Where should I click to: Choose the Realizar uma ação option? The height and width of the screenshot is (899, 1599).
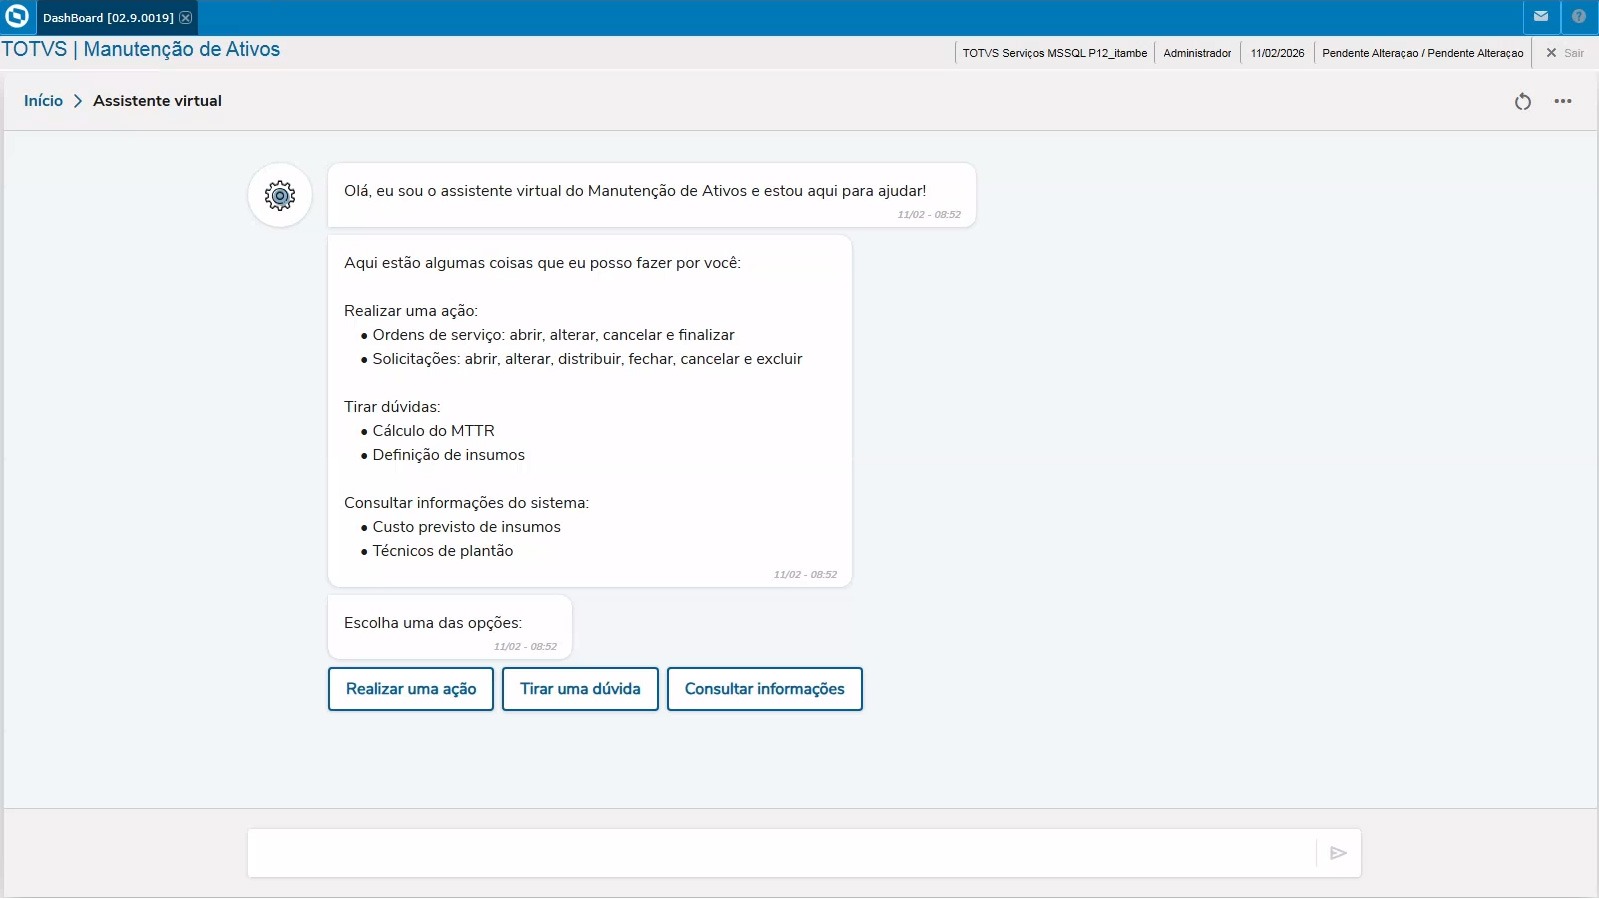(411, 689)
